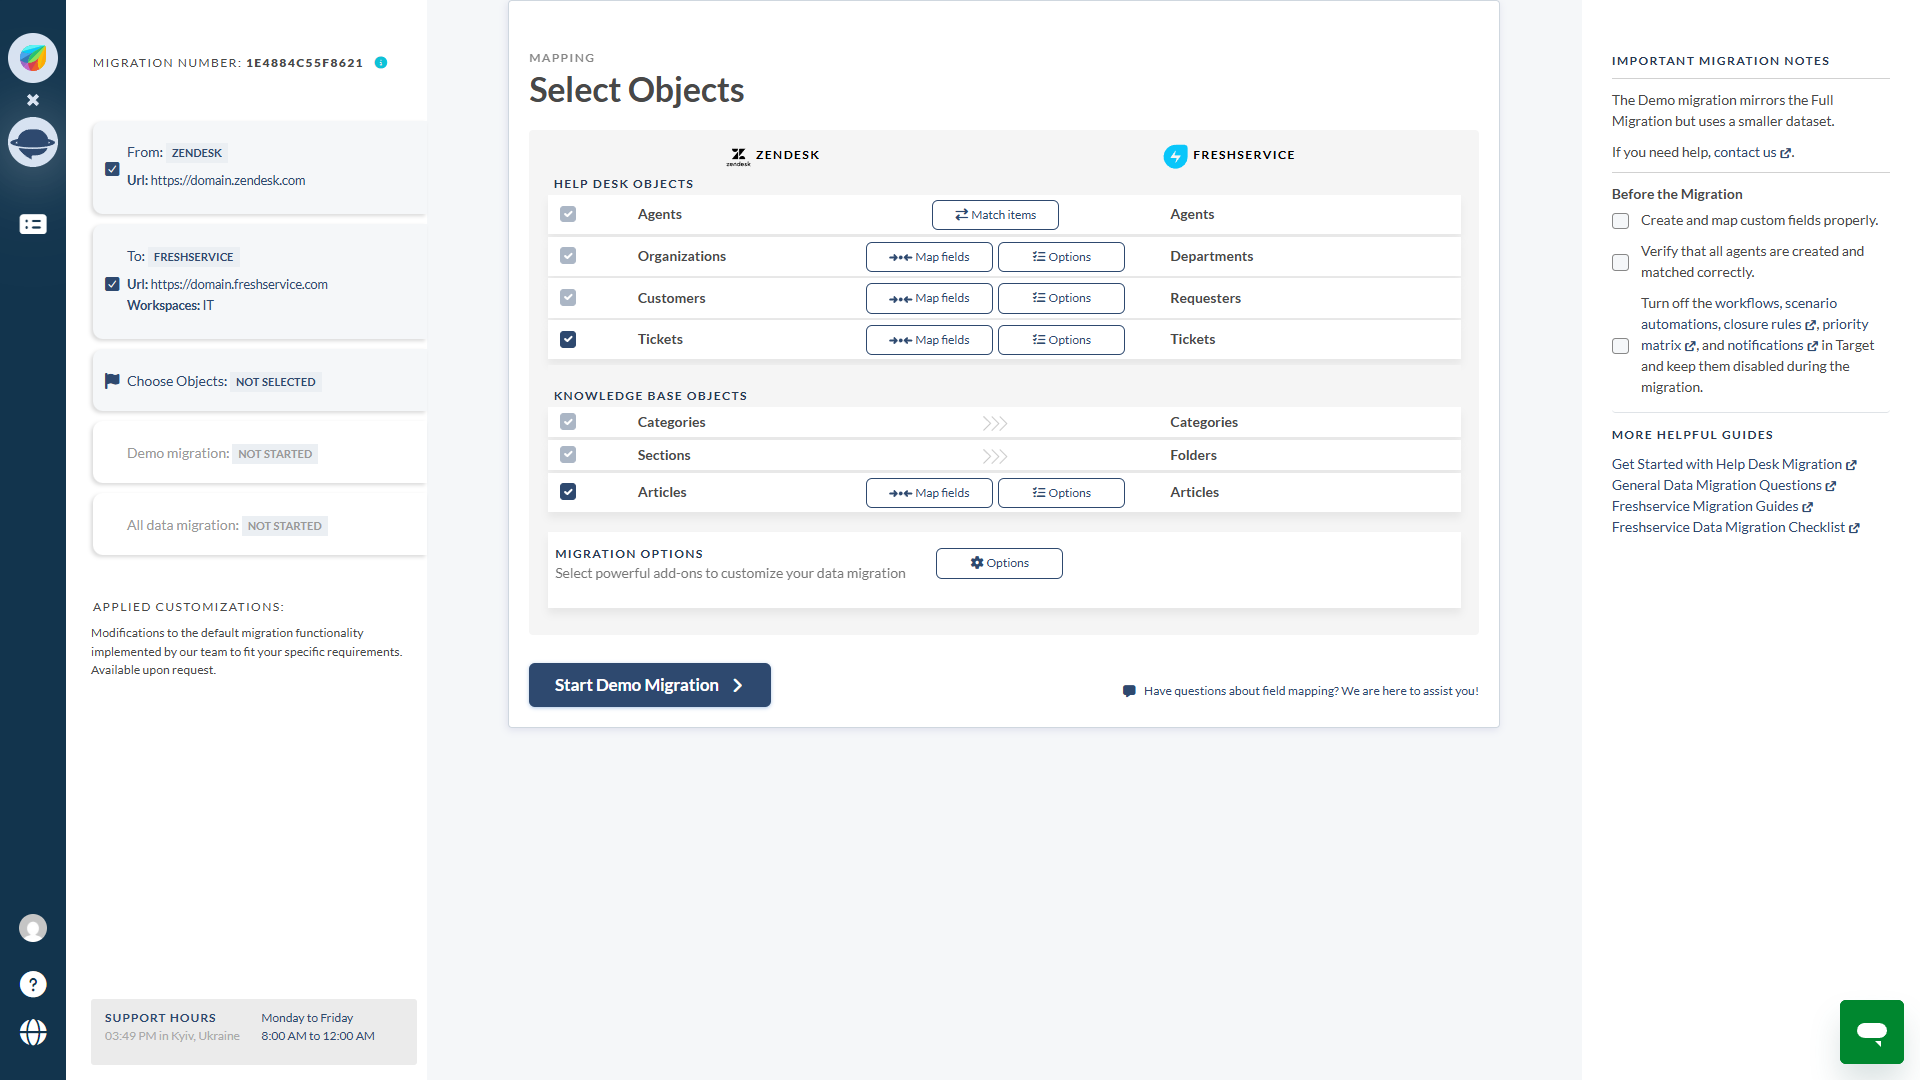
Task: Open the green chat widget
Action: [1871, 1031]
